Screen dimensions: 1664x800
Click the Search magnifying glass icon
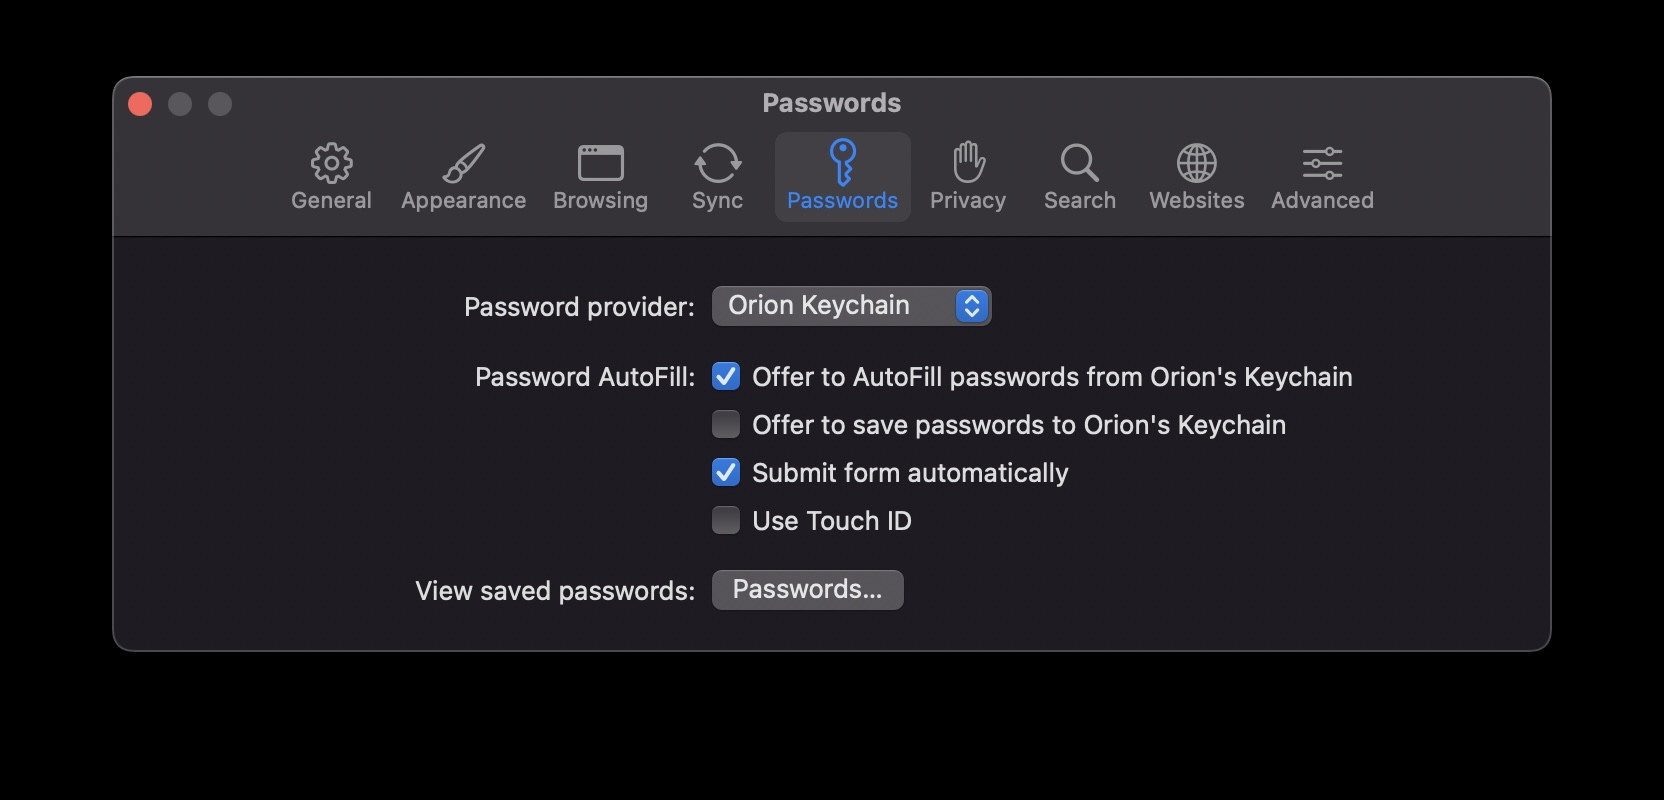pos(1079,163)
